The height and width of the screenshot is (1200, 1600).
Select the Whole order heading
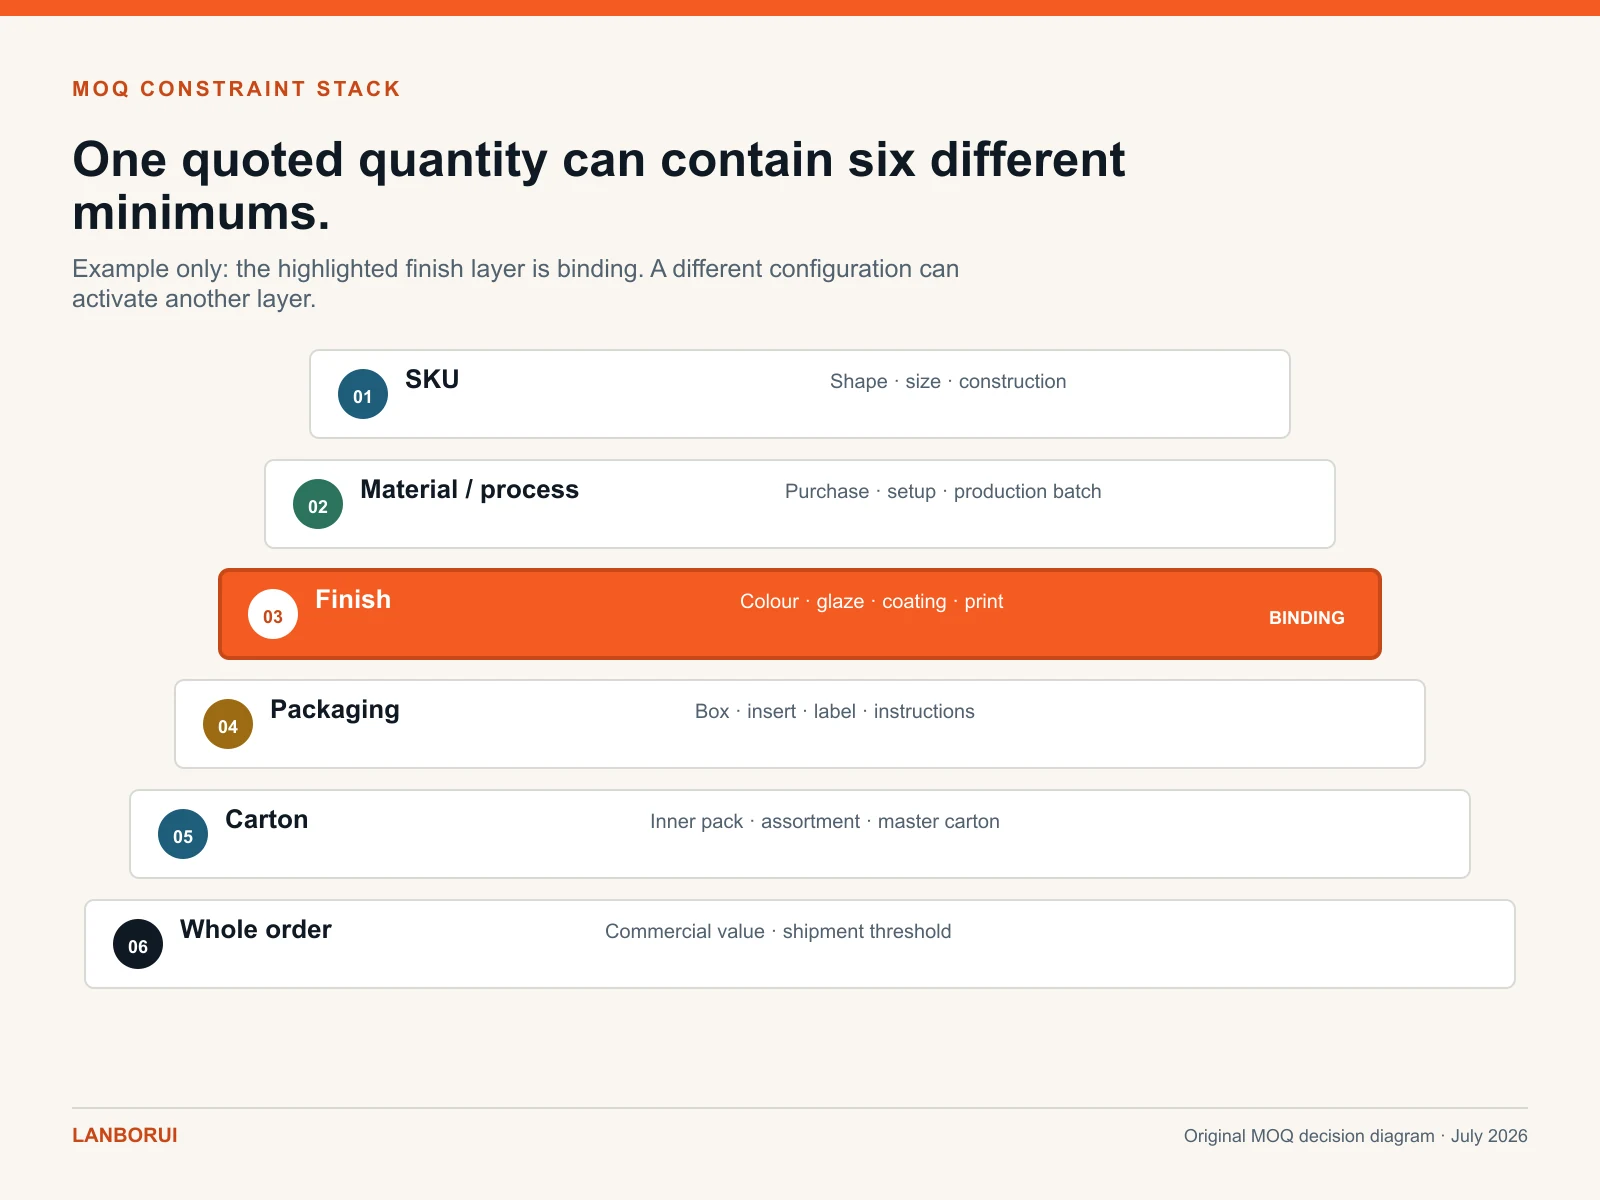256,930
